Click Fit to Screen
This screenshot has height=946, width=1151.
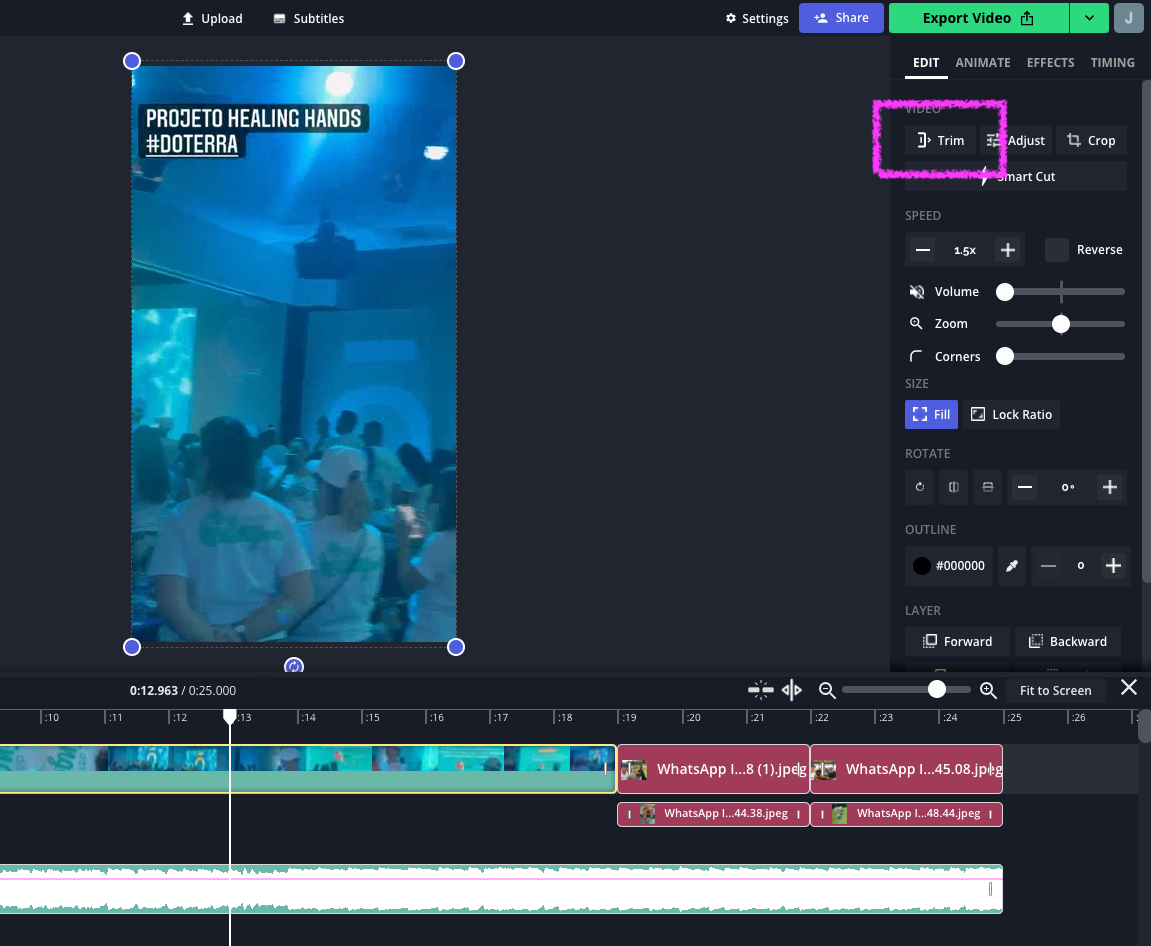point(1055,690)
